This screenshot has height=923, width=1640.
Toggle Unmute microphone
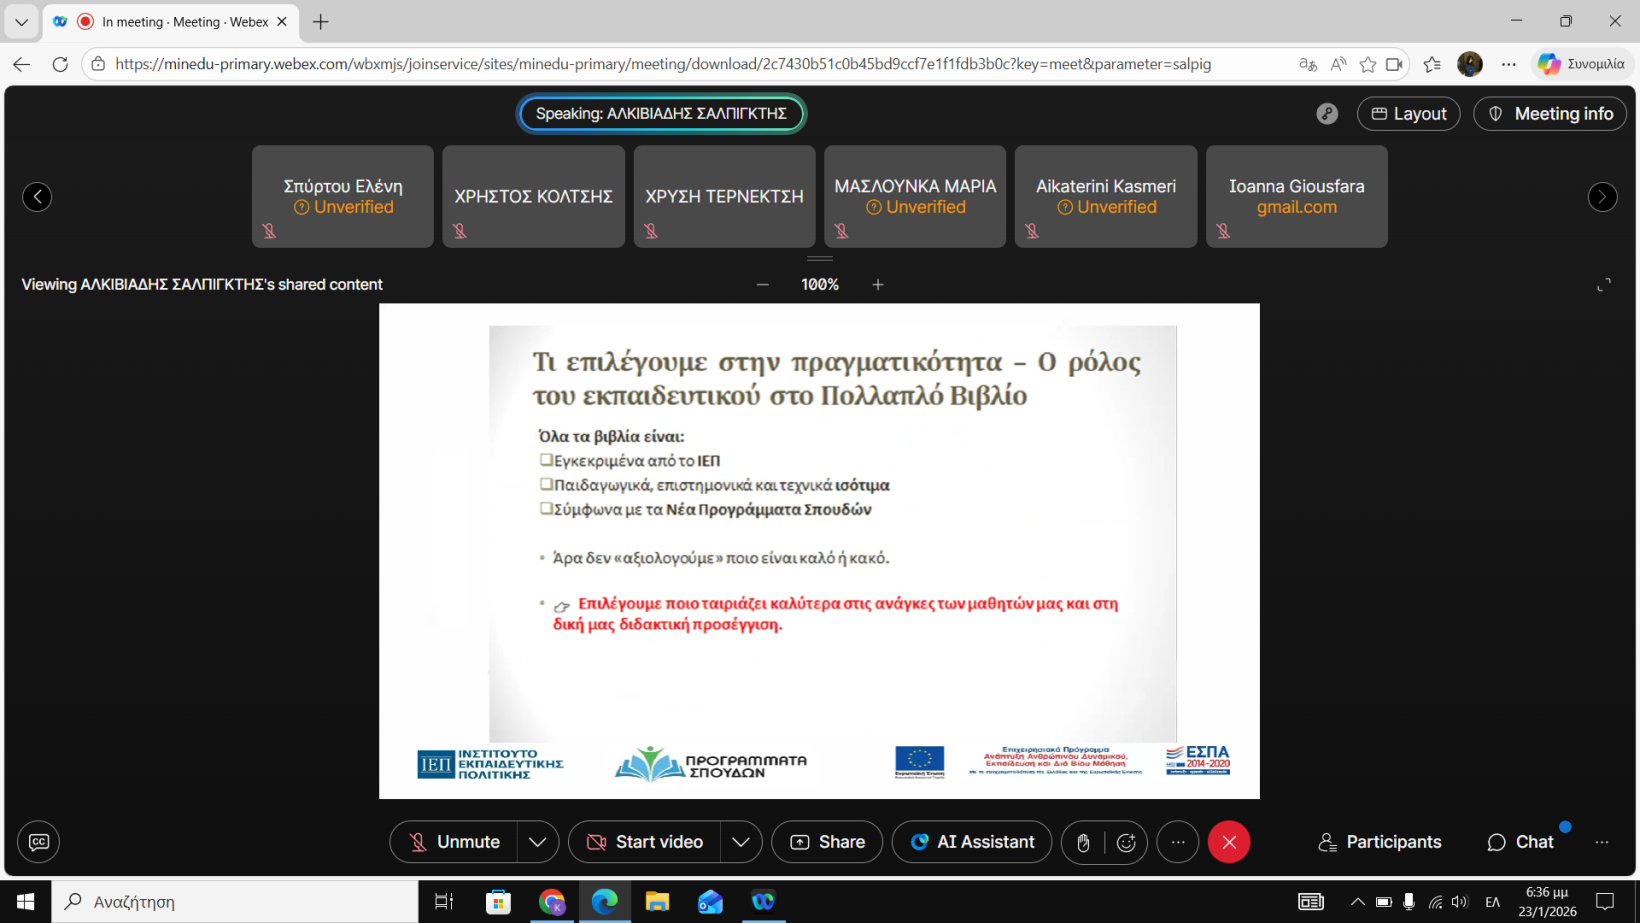pyautogui.click(x=455, y=842)
